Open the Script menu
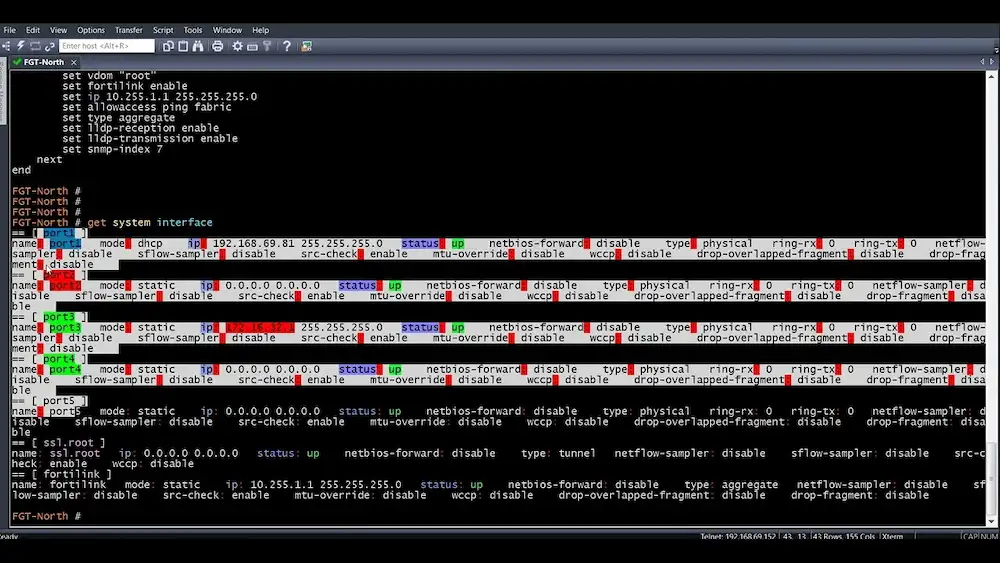This screenshot has height=563, width=1000. (x=163, y=30)
